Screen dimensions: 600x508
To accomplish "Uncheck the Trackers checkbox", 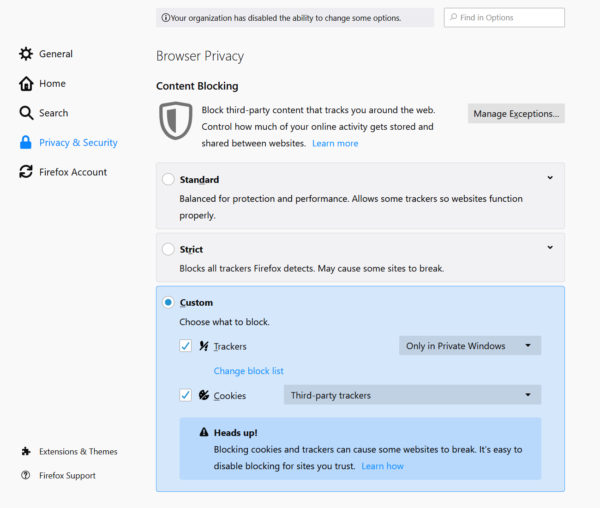I will coord(185,346).
